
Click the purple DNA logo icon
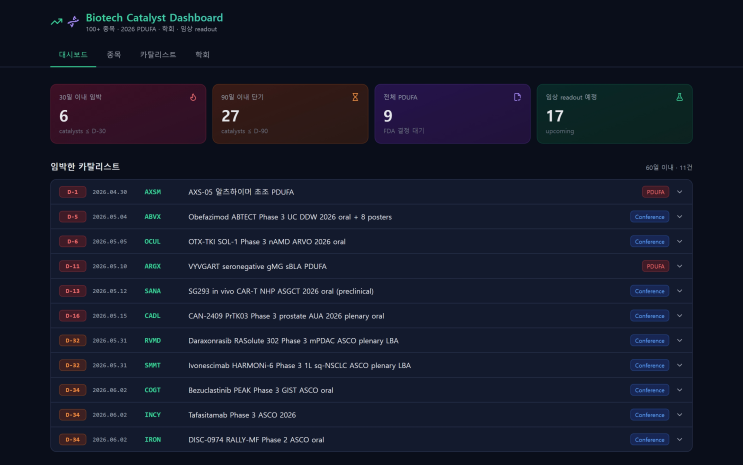[73, 21]
